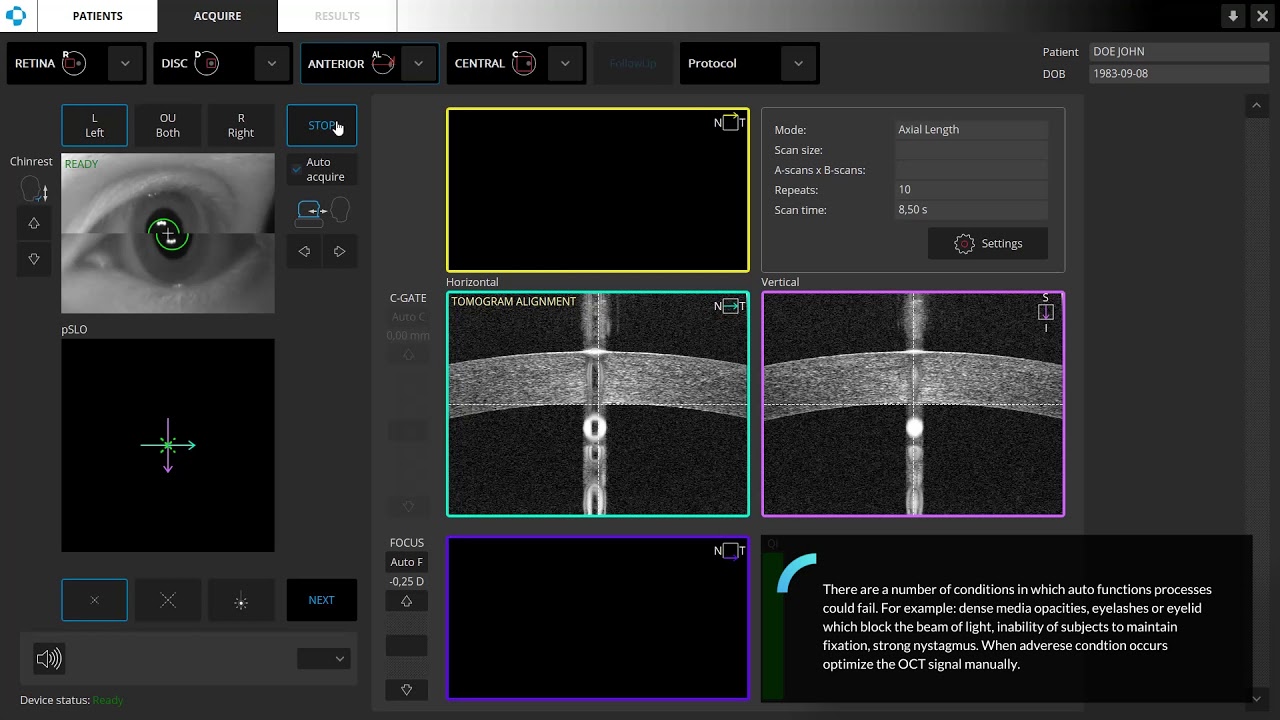Open the dropdown next to speaker
Viewport: 1280px width, 720px height.
tap(324, 659)
